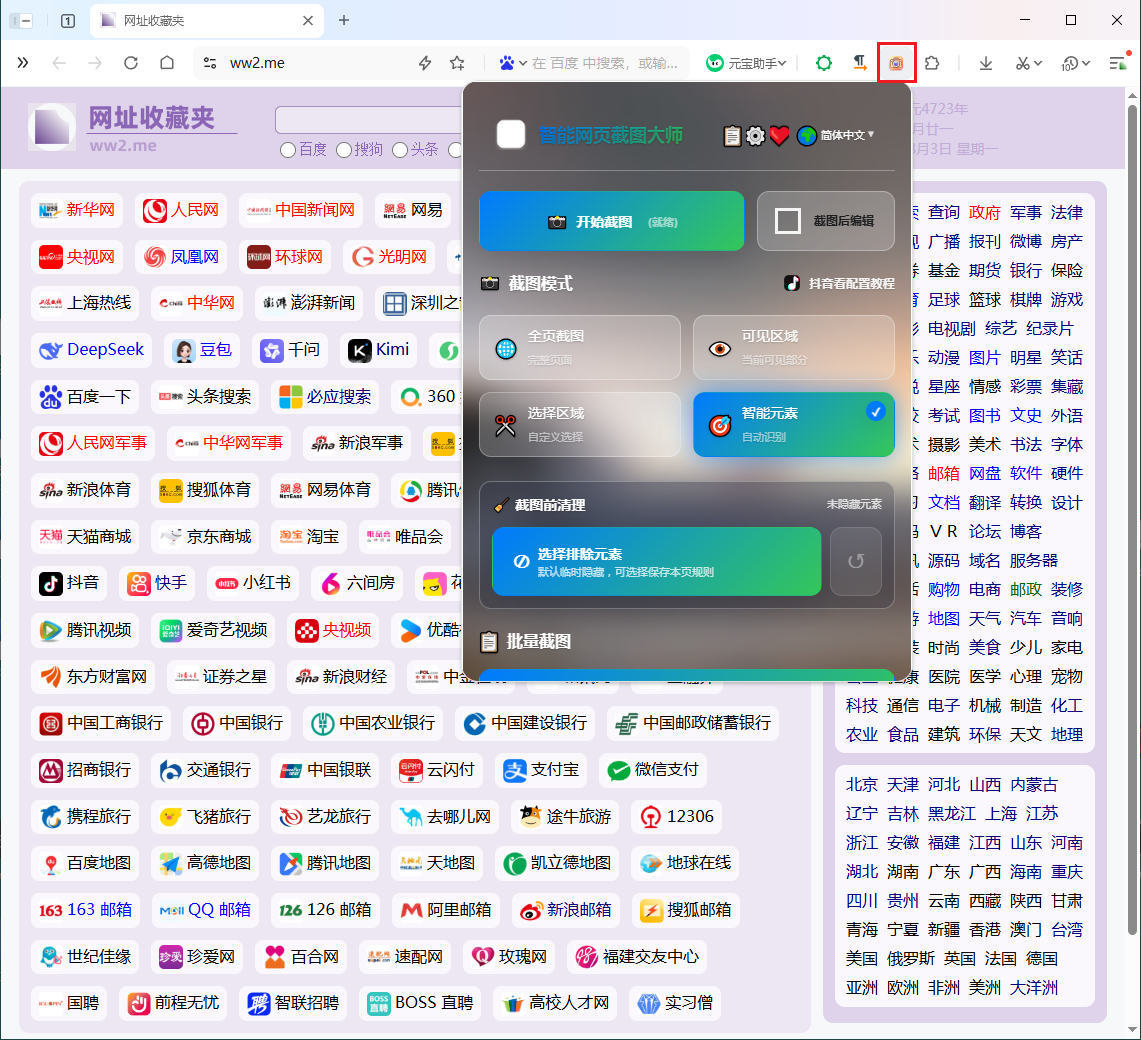
Task: Open the DeepSeek link
Action: pos(92,350)
